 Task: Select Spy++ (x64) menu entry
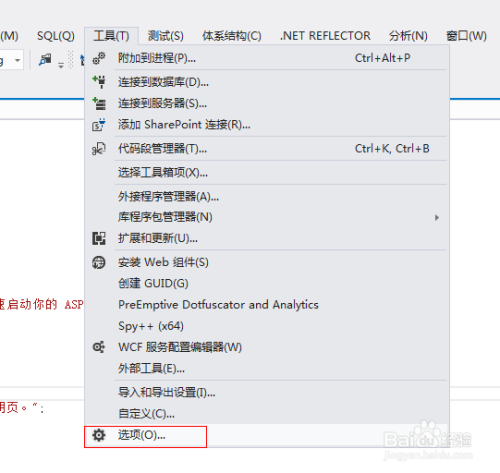pyautogui.click(x=267, y=326)
